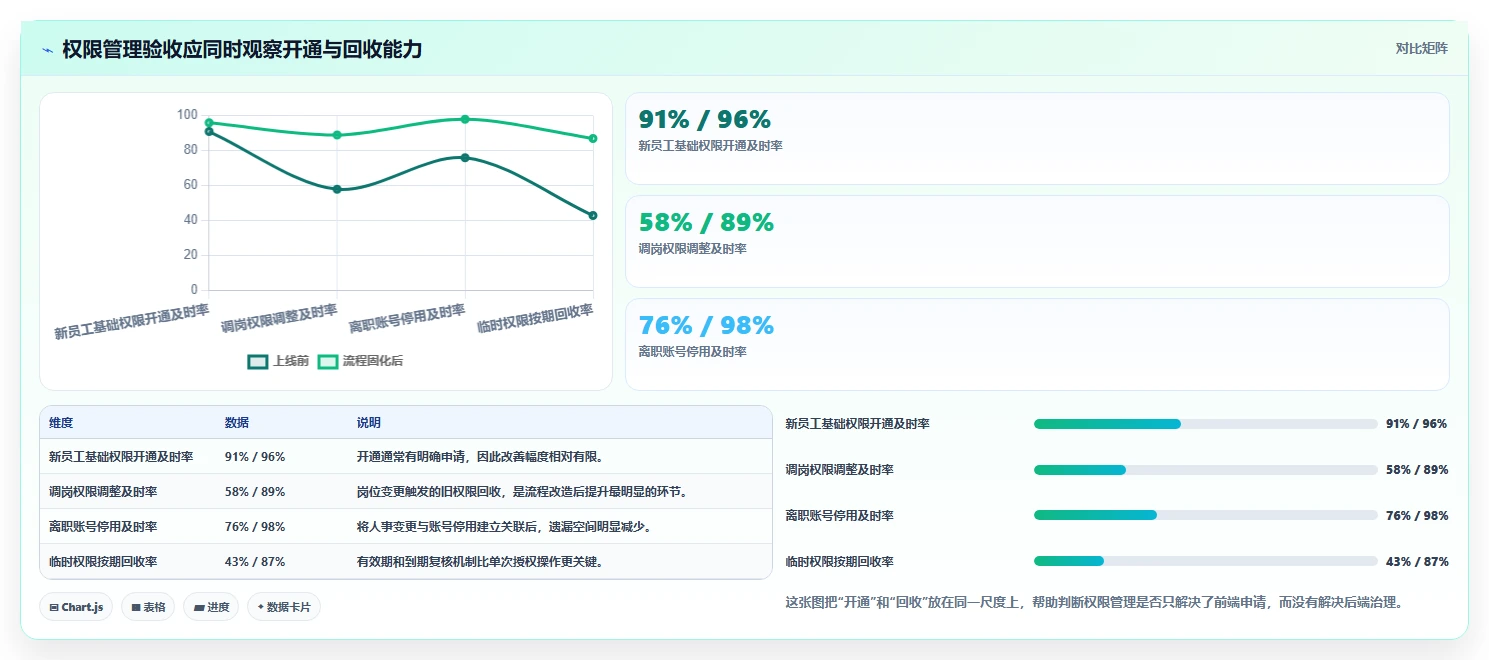Click the 91% / 96% data card
The width and height of the screenshot is (1489, 660).
coord(1037,139)
